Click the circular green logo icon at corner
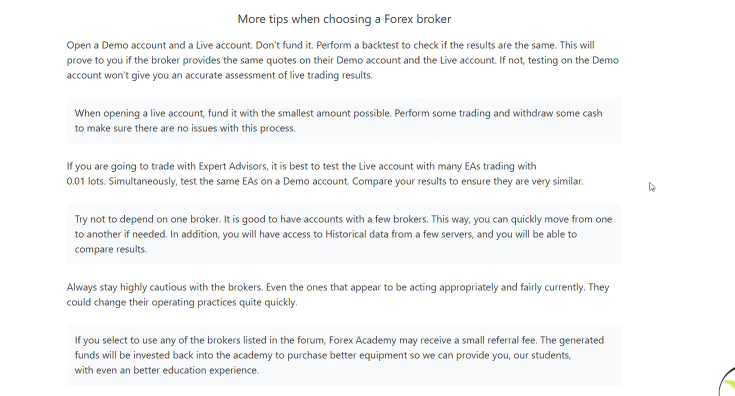 pyautogui.click(x=727, y=382)
